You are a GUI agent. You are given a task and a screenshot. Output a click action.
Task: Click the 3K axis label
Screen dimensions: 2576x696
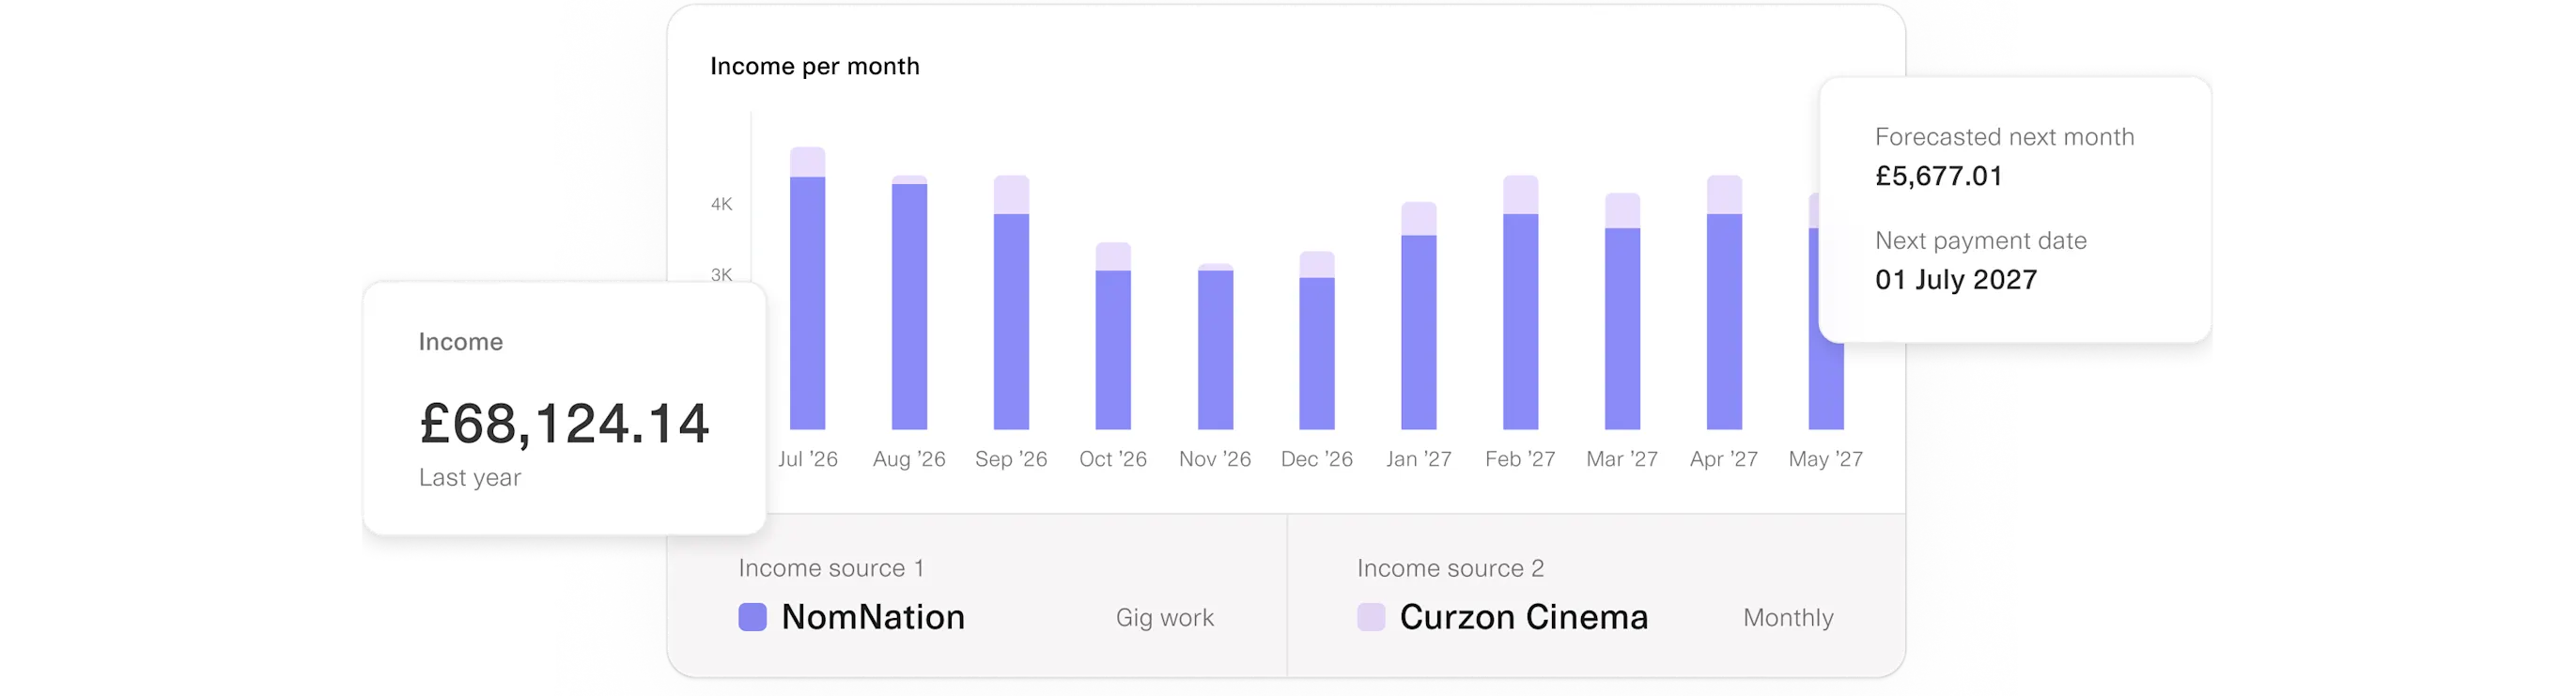click(x=721, y=274)
